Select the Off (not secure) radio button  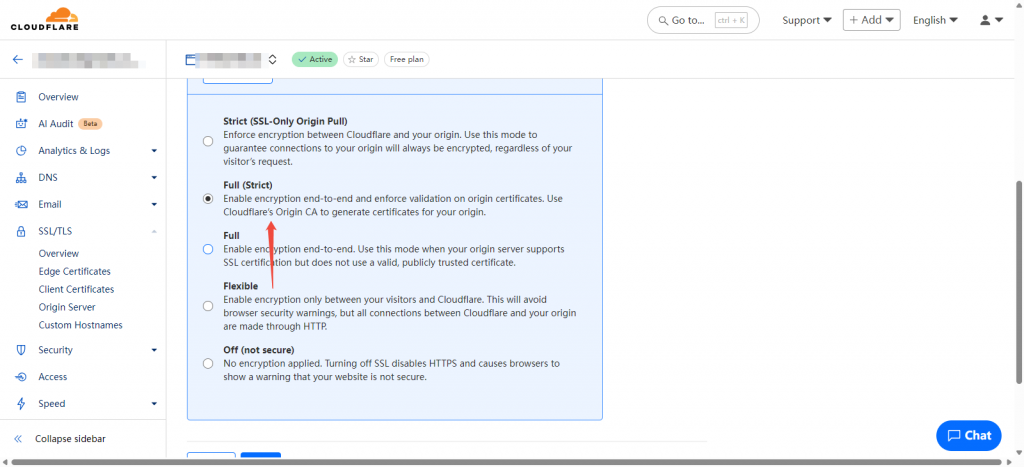click(x=208, y=364)
